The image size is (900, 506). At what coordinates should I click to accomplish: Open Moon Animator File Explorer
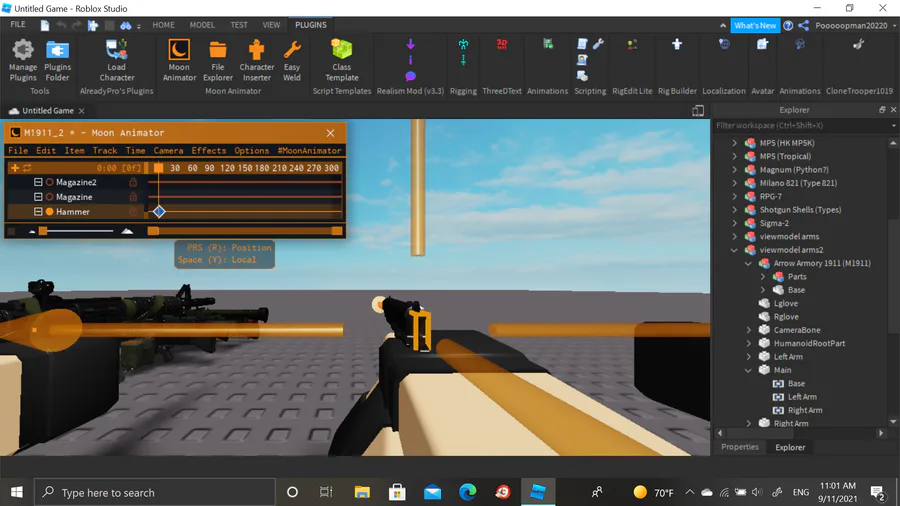[218, 60]
